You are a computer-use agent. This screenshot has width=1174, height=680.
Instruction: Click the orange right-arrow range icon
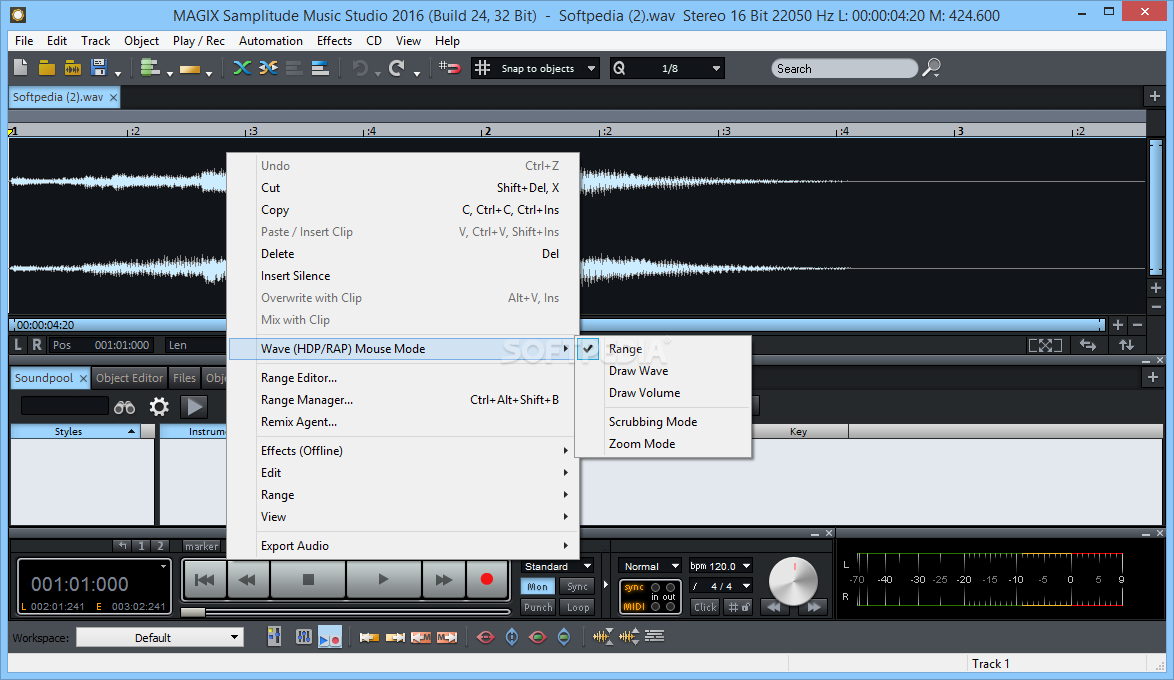pyautogui.click(x=395, y=637)
